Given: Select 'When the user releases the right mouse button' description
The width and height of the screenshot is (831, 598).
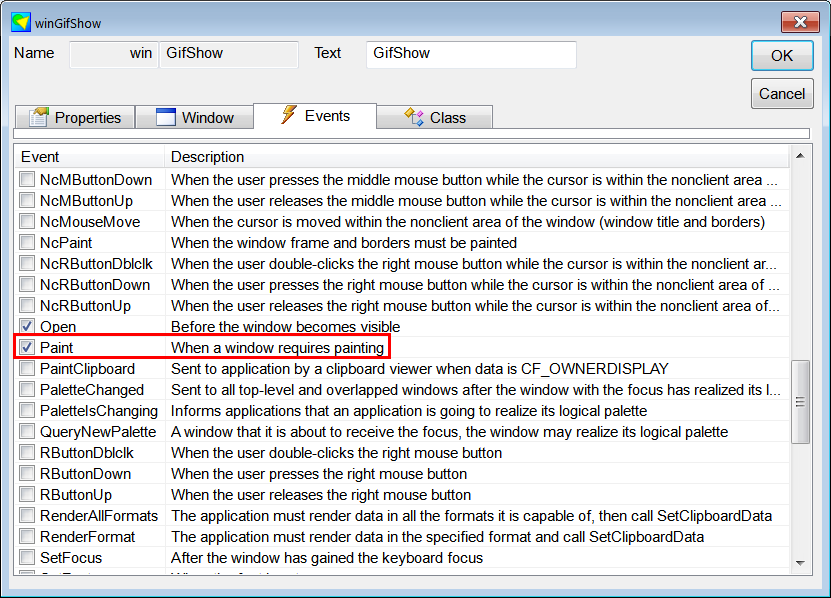Looking at the screenshot, I should (321, 495).
